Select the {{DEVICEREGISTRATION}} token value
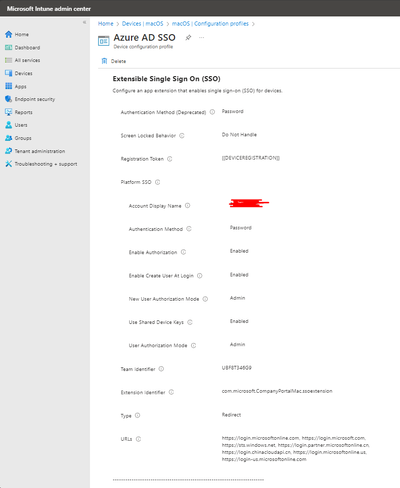This screenshot has height=488, width=400. [251, 158]
